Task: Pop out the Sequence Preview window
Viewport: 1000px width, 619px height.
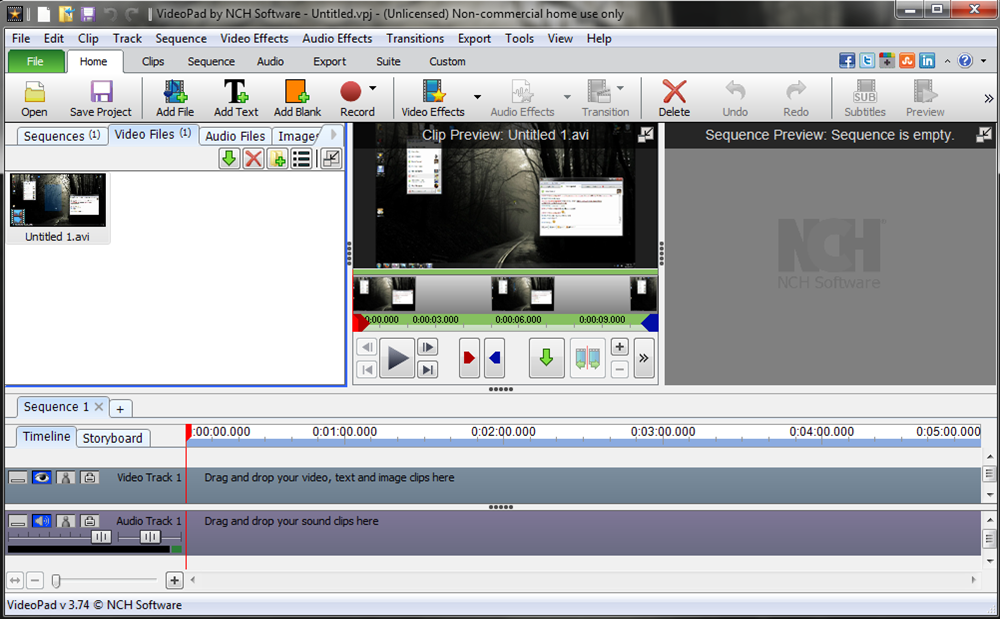Action: [983, 134]
